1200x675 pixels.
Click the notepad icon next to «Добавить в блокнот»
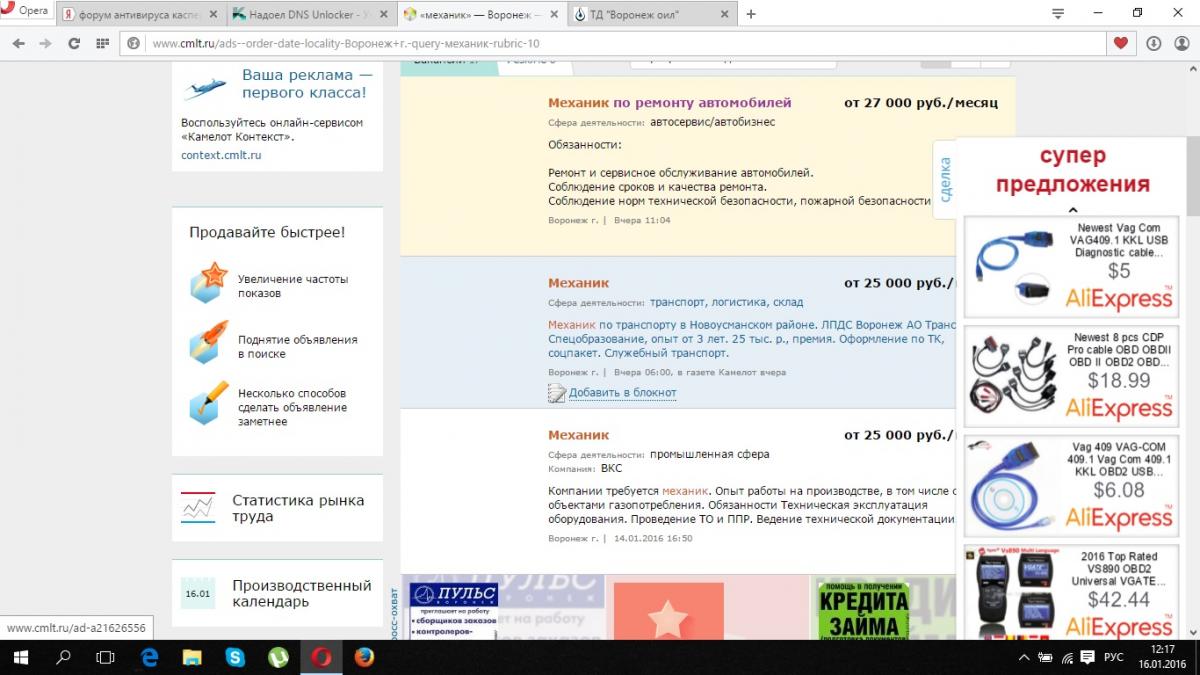557,393
